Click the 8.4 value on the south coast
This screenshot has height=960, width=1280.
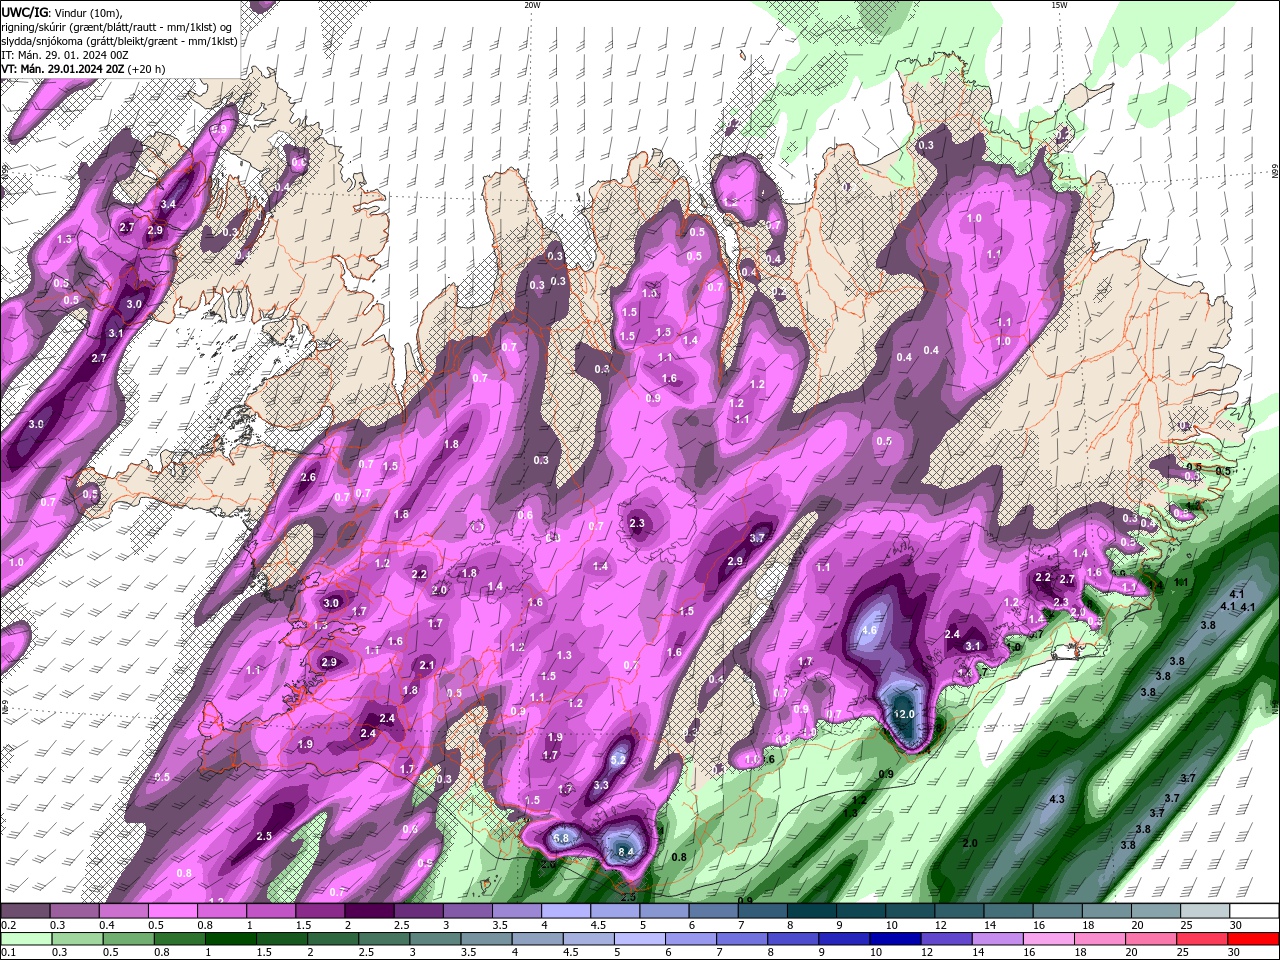pyautogui.click(x=626, y=852)
